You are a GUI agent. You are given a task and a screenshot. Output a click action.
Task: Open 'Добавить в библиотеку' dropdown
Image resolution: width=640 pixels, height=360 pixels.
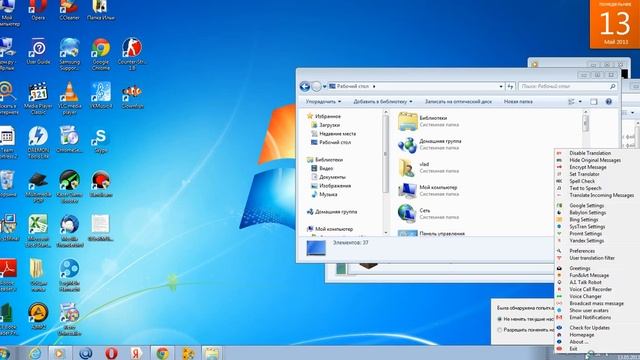coord(383,102)
